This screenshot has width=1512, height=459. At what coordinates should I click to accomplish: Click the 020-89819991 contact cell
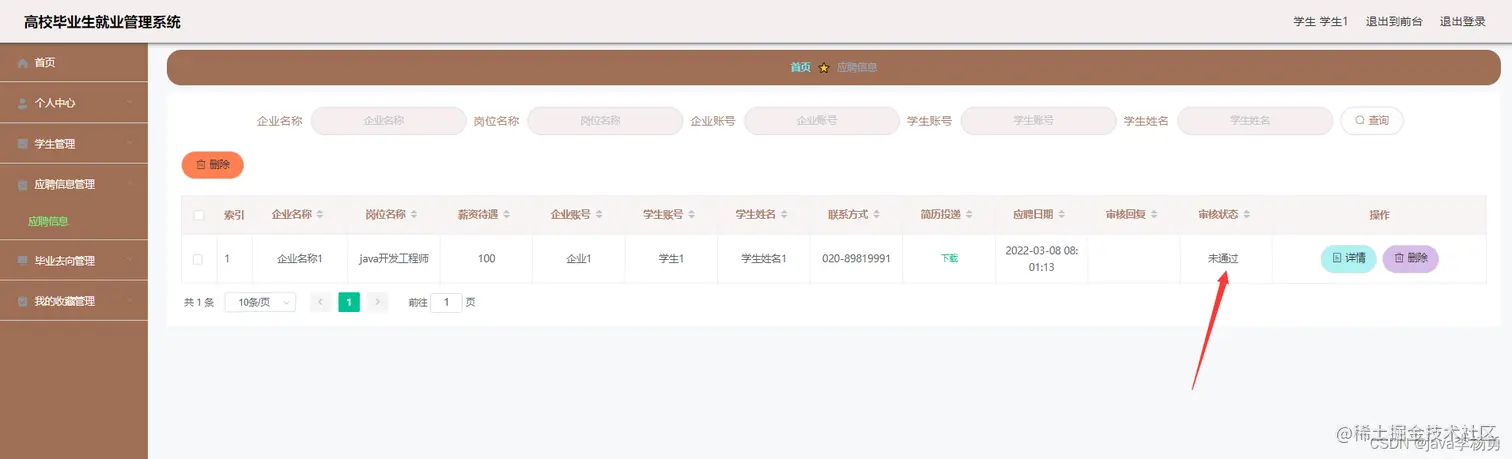pos(856,259)
